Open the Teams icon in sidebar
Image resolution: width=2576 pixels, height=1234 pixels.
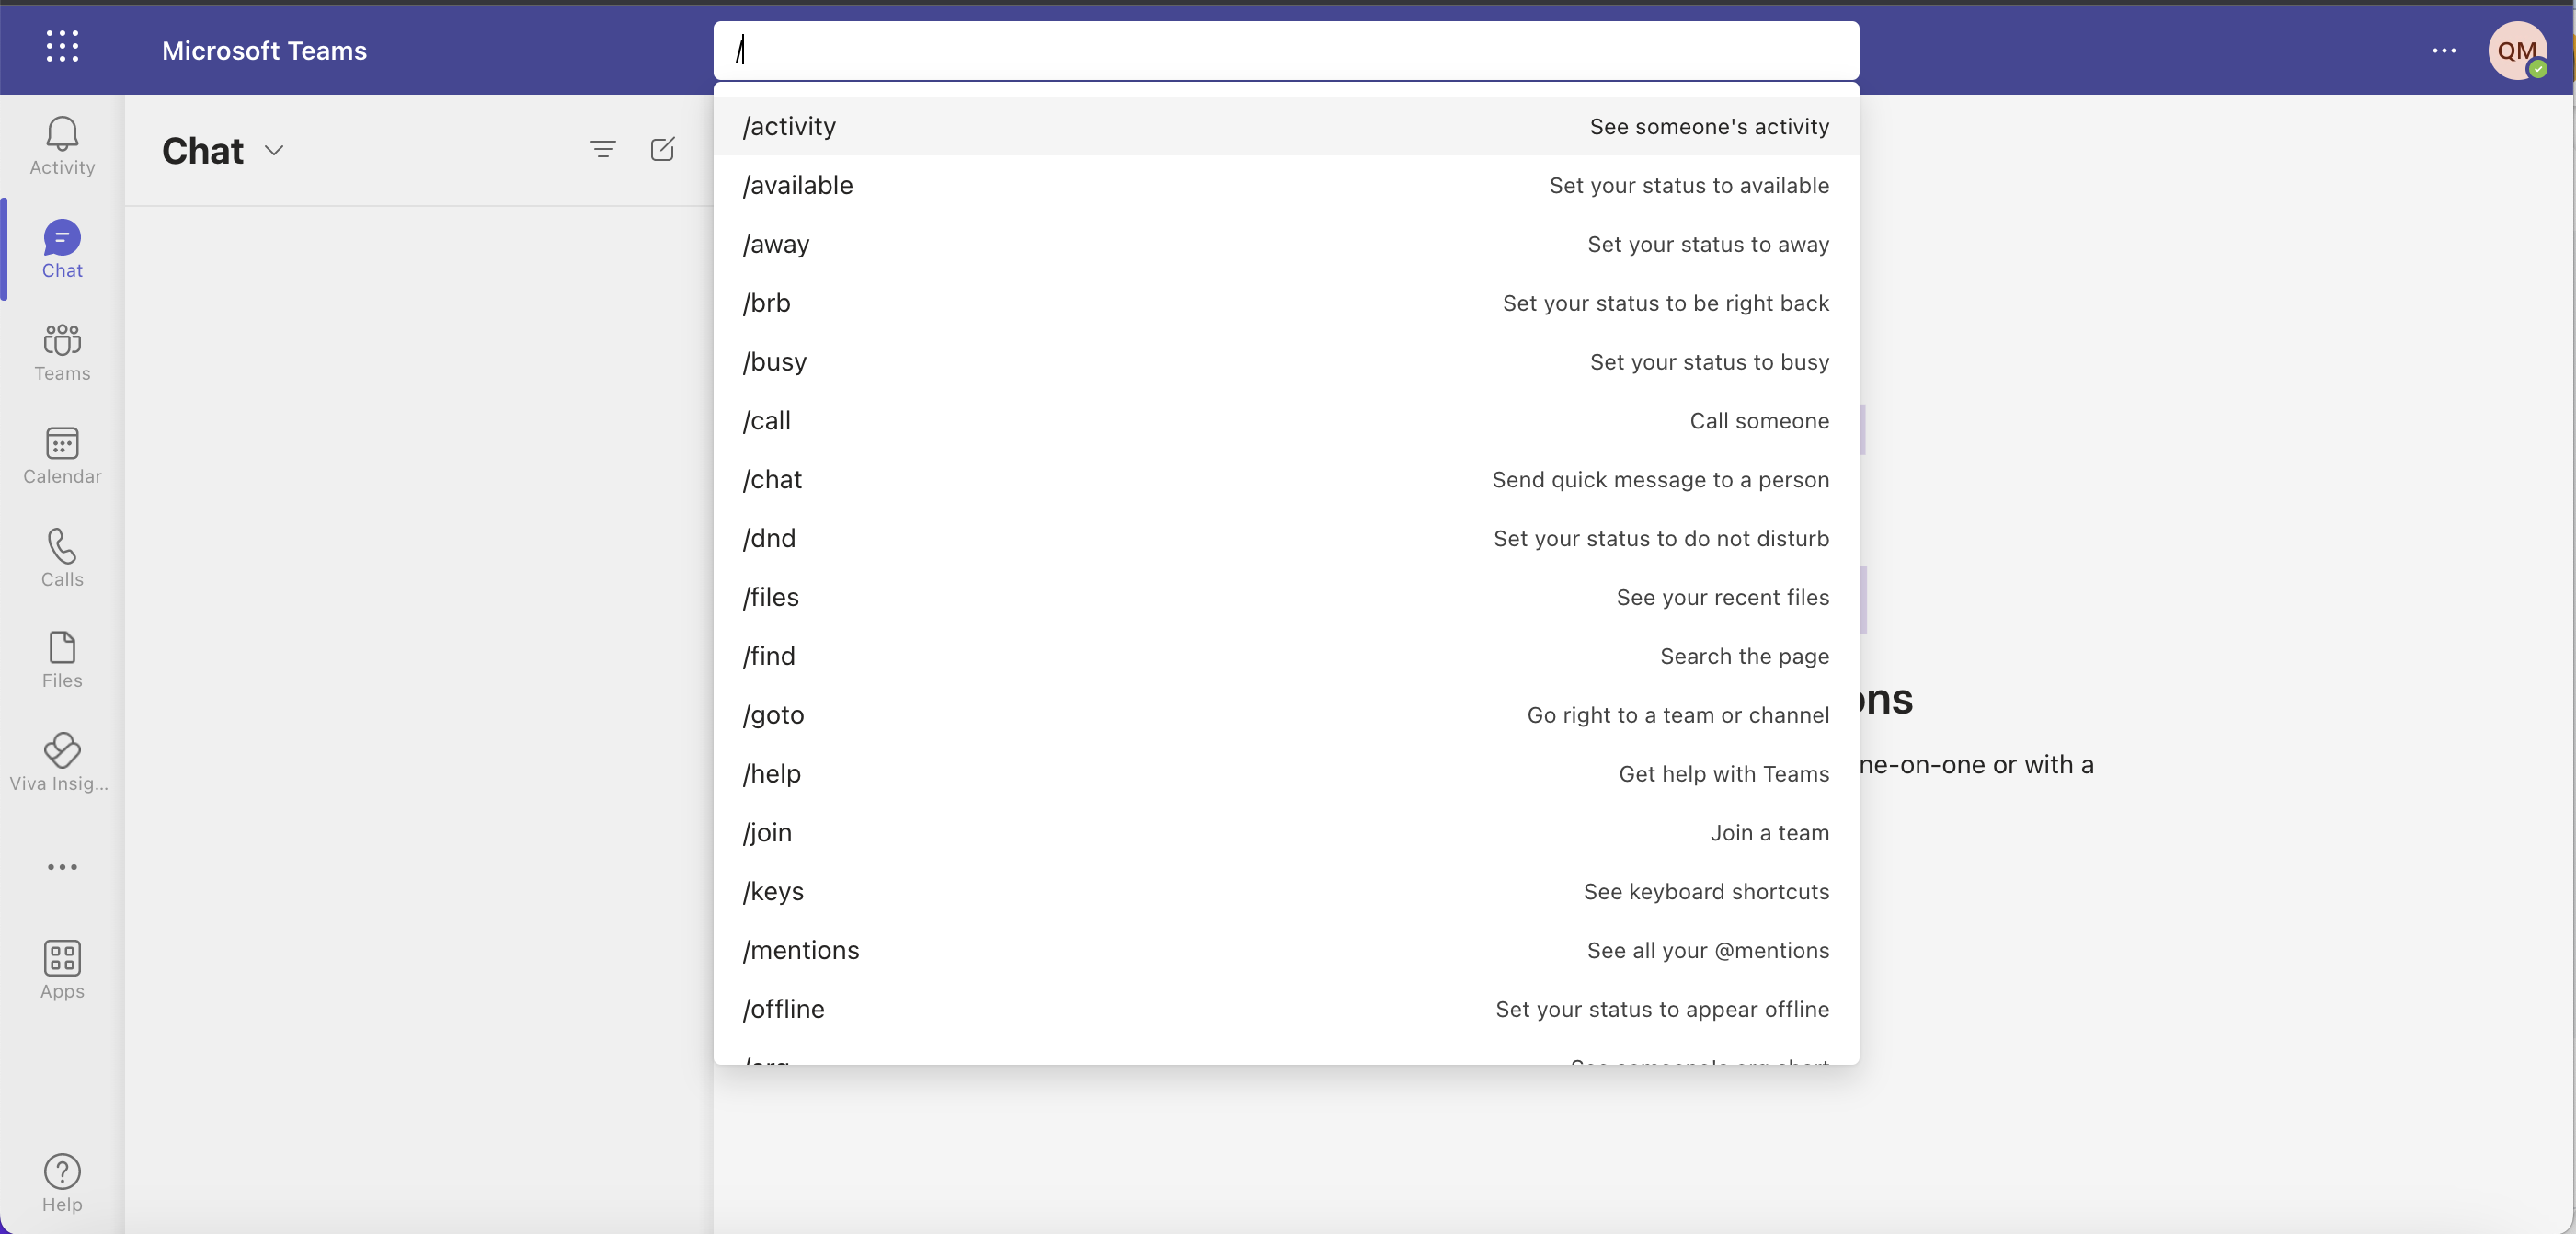click(x=63, y=348)
